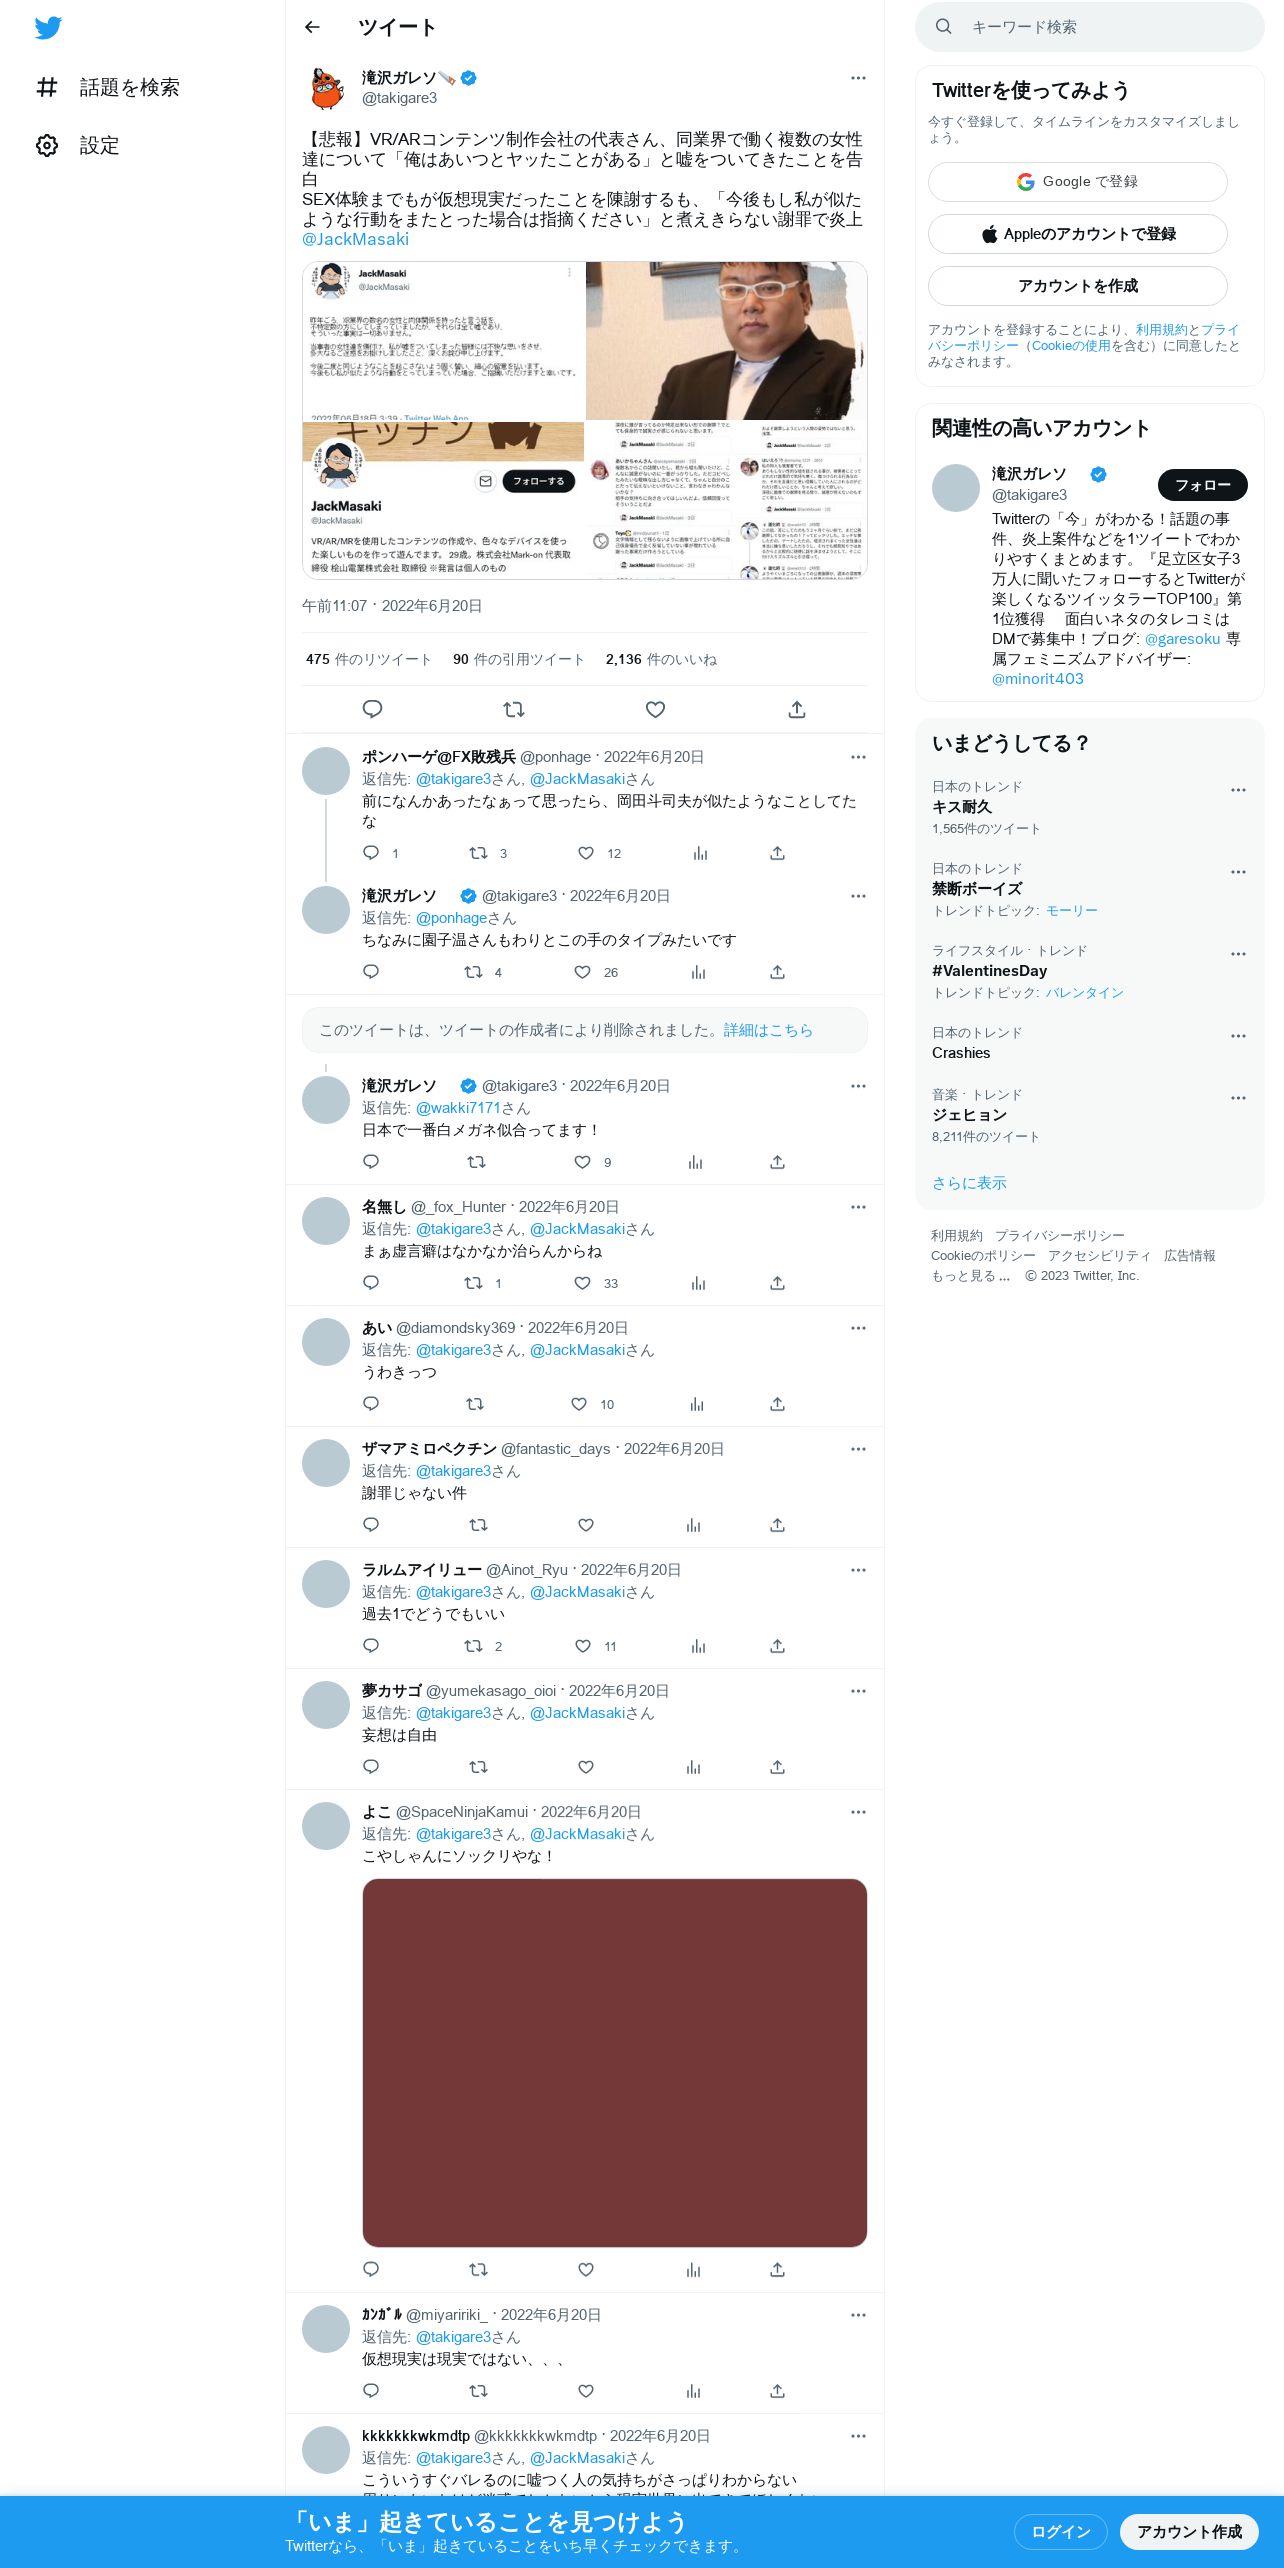
Task: Go back using the arrow icon
Action: point(312,27)
